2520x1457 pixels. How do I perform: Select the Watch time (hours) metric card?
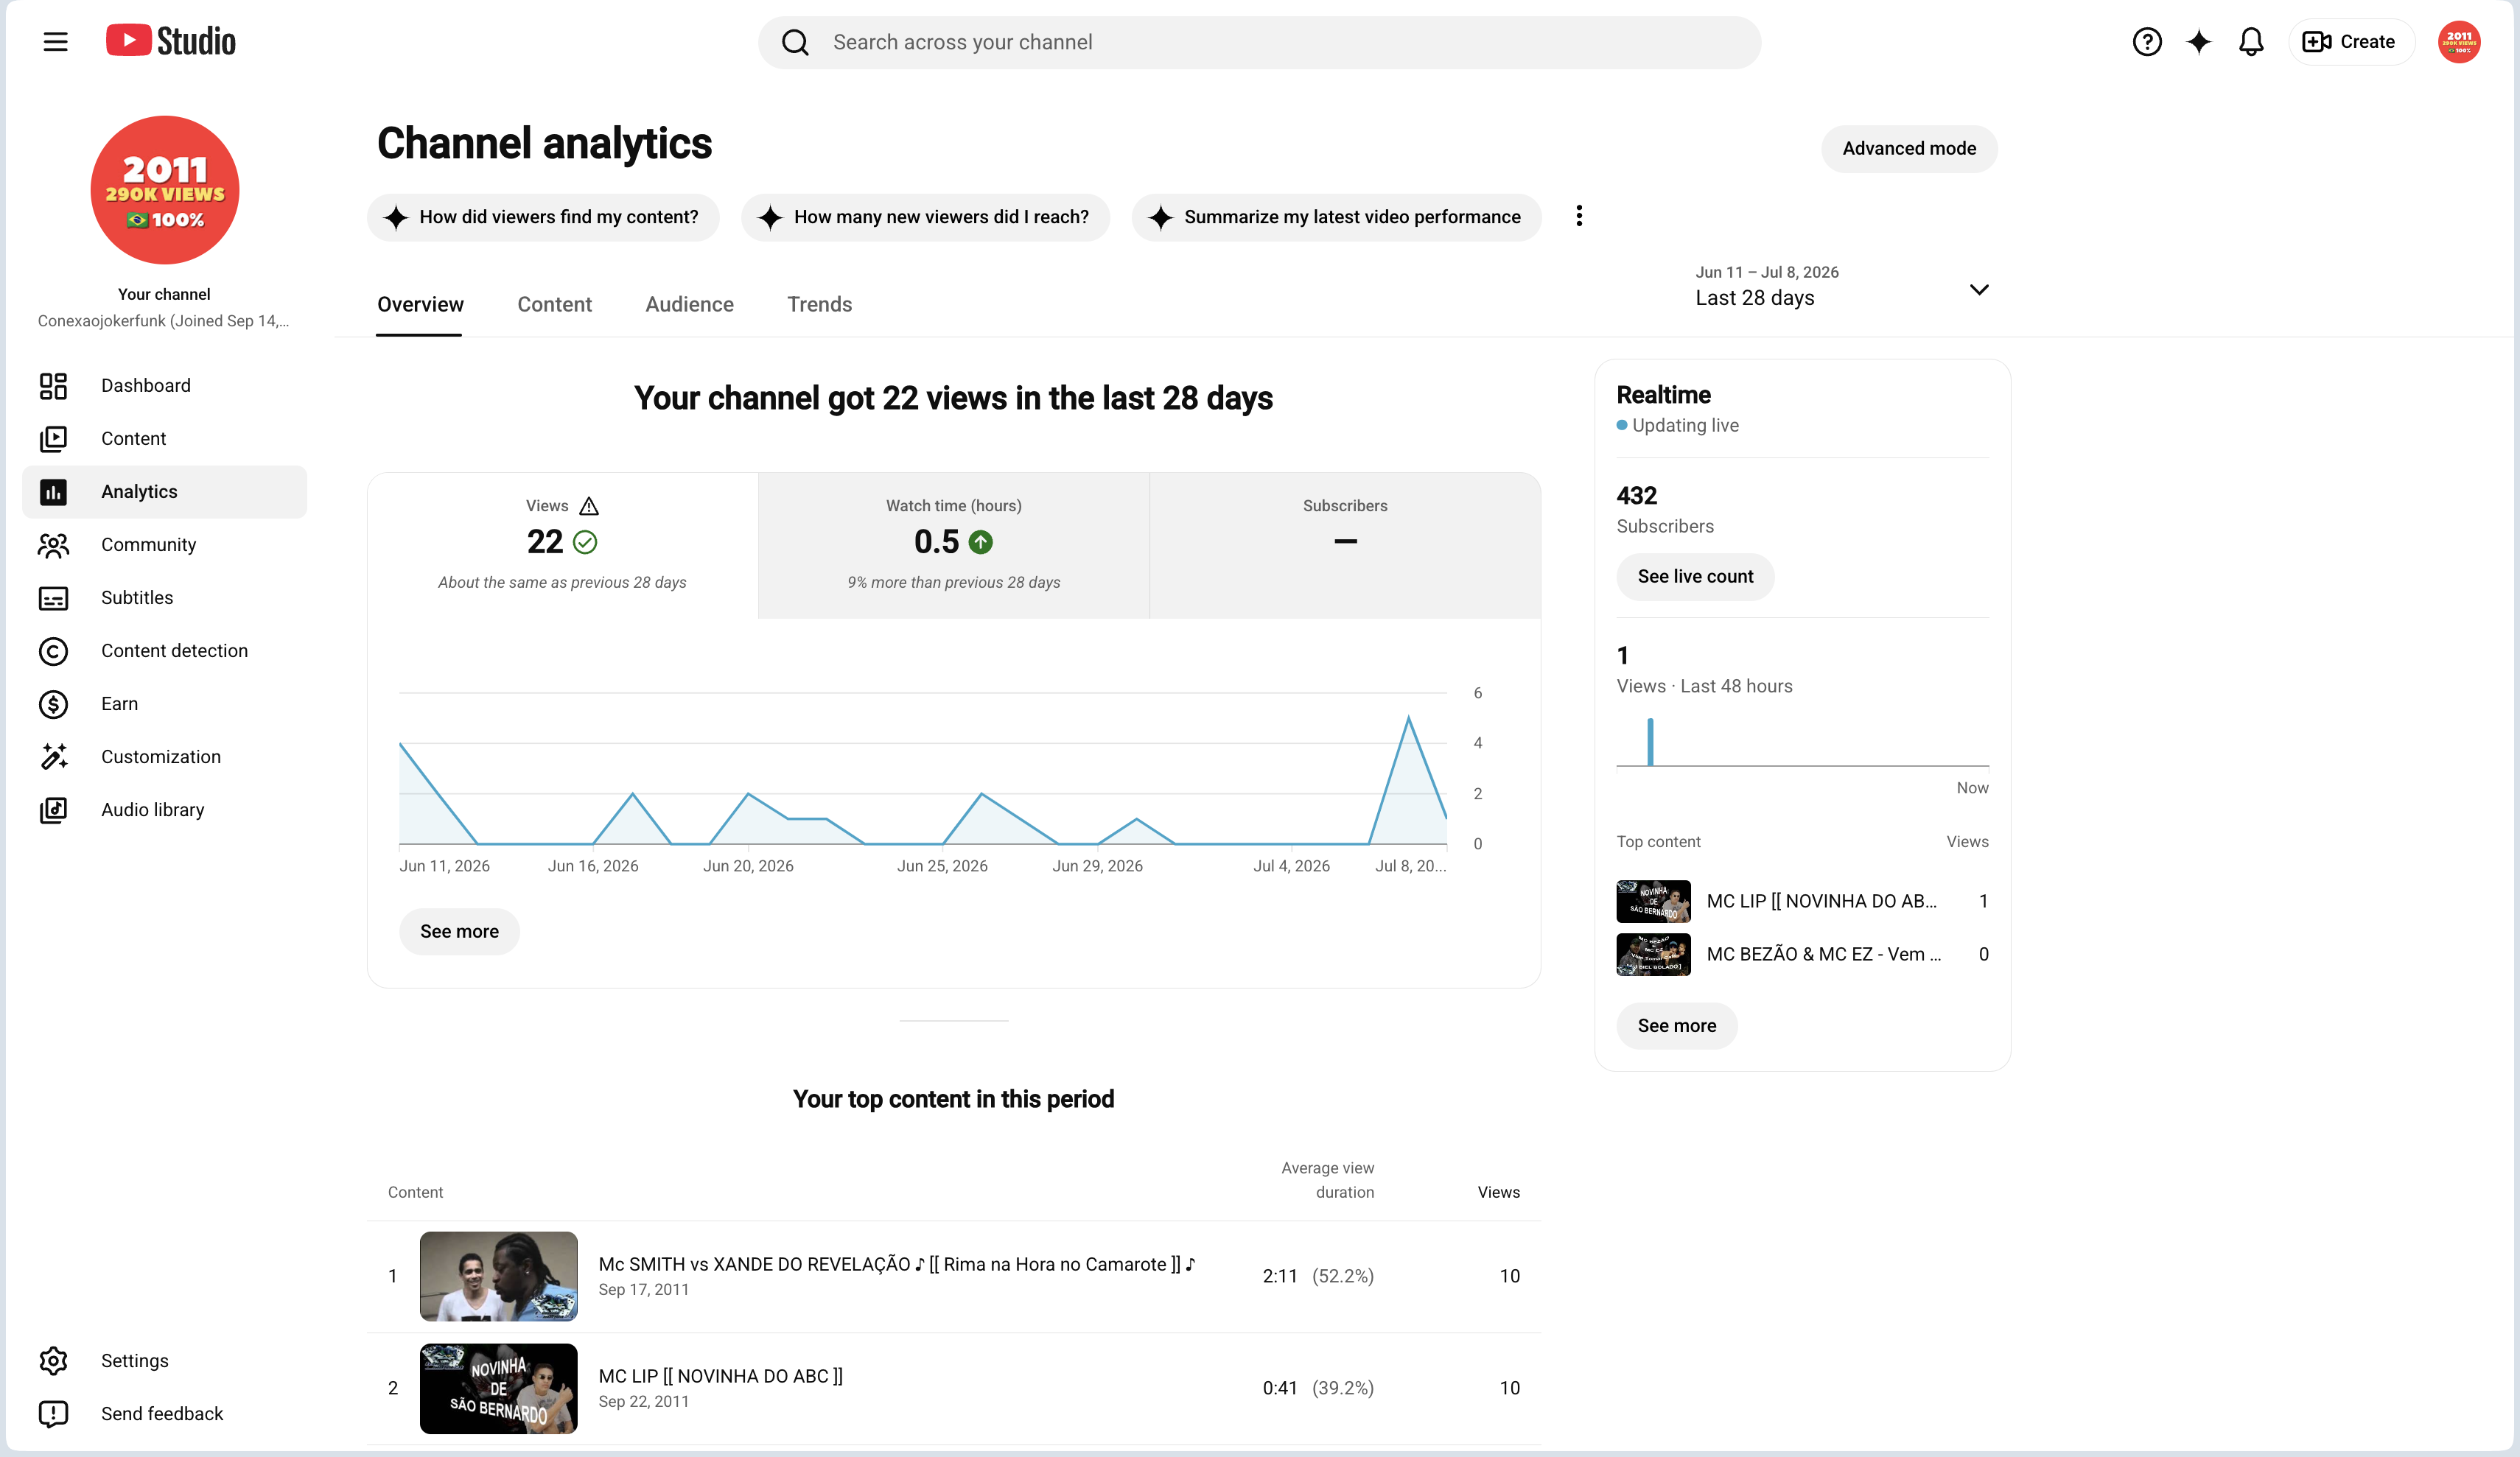[x=954, y=545]
